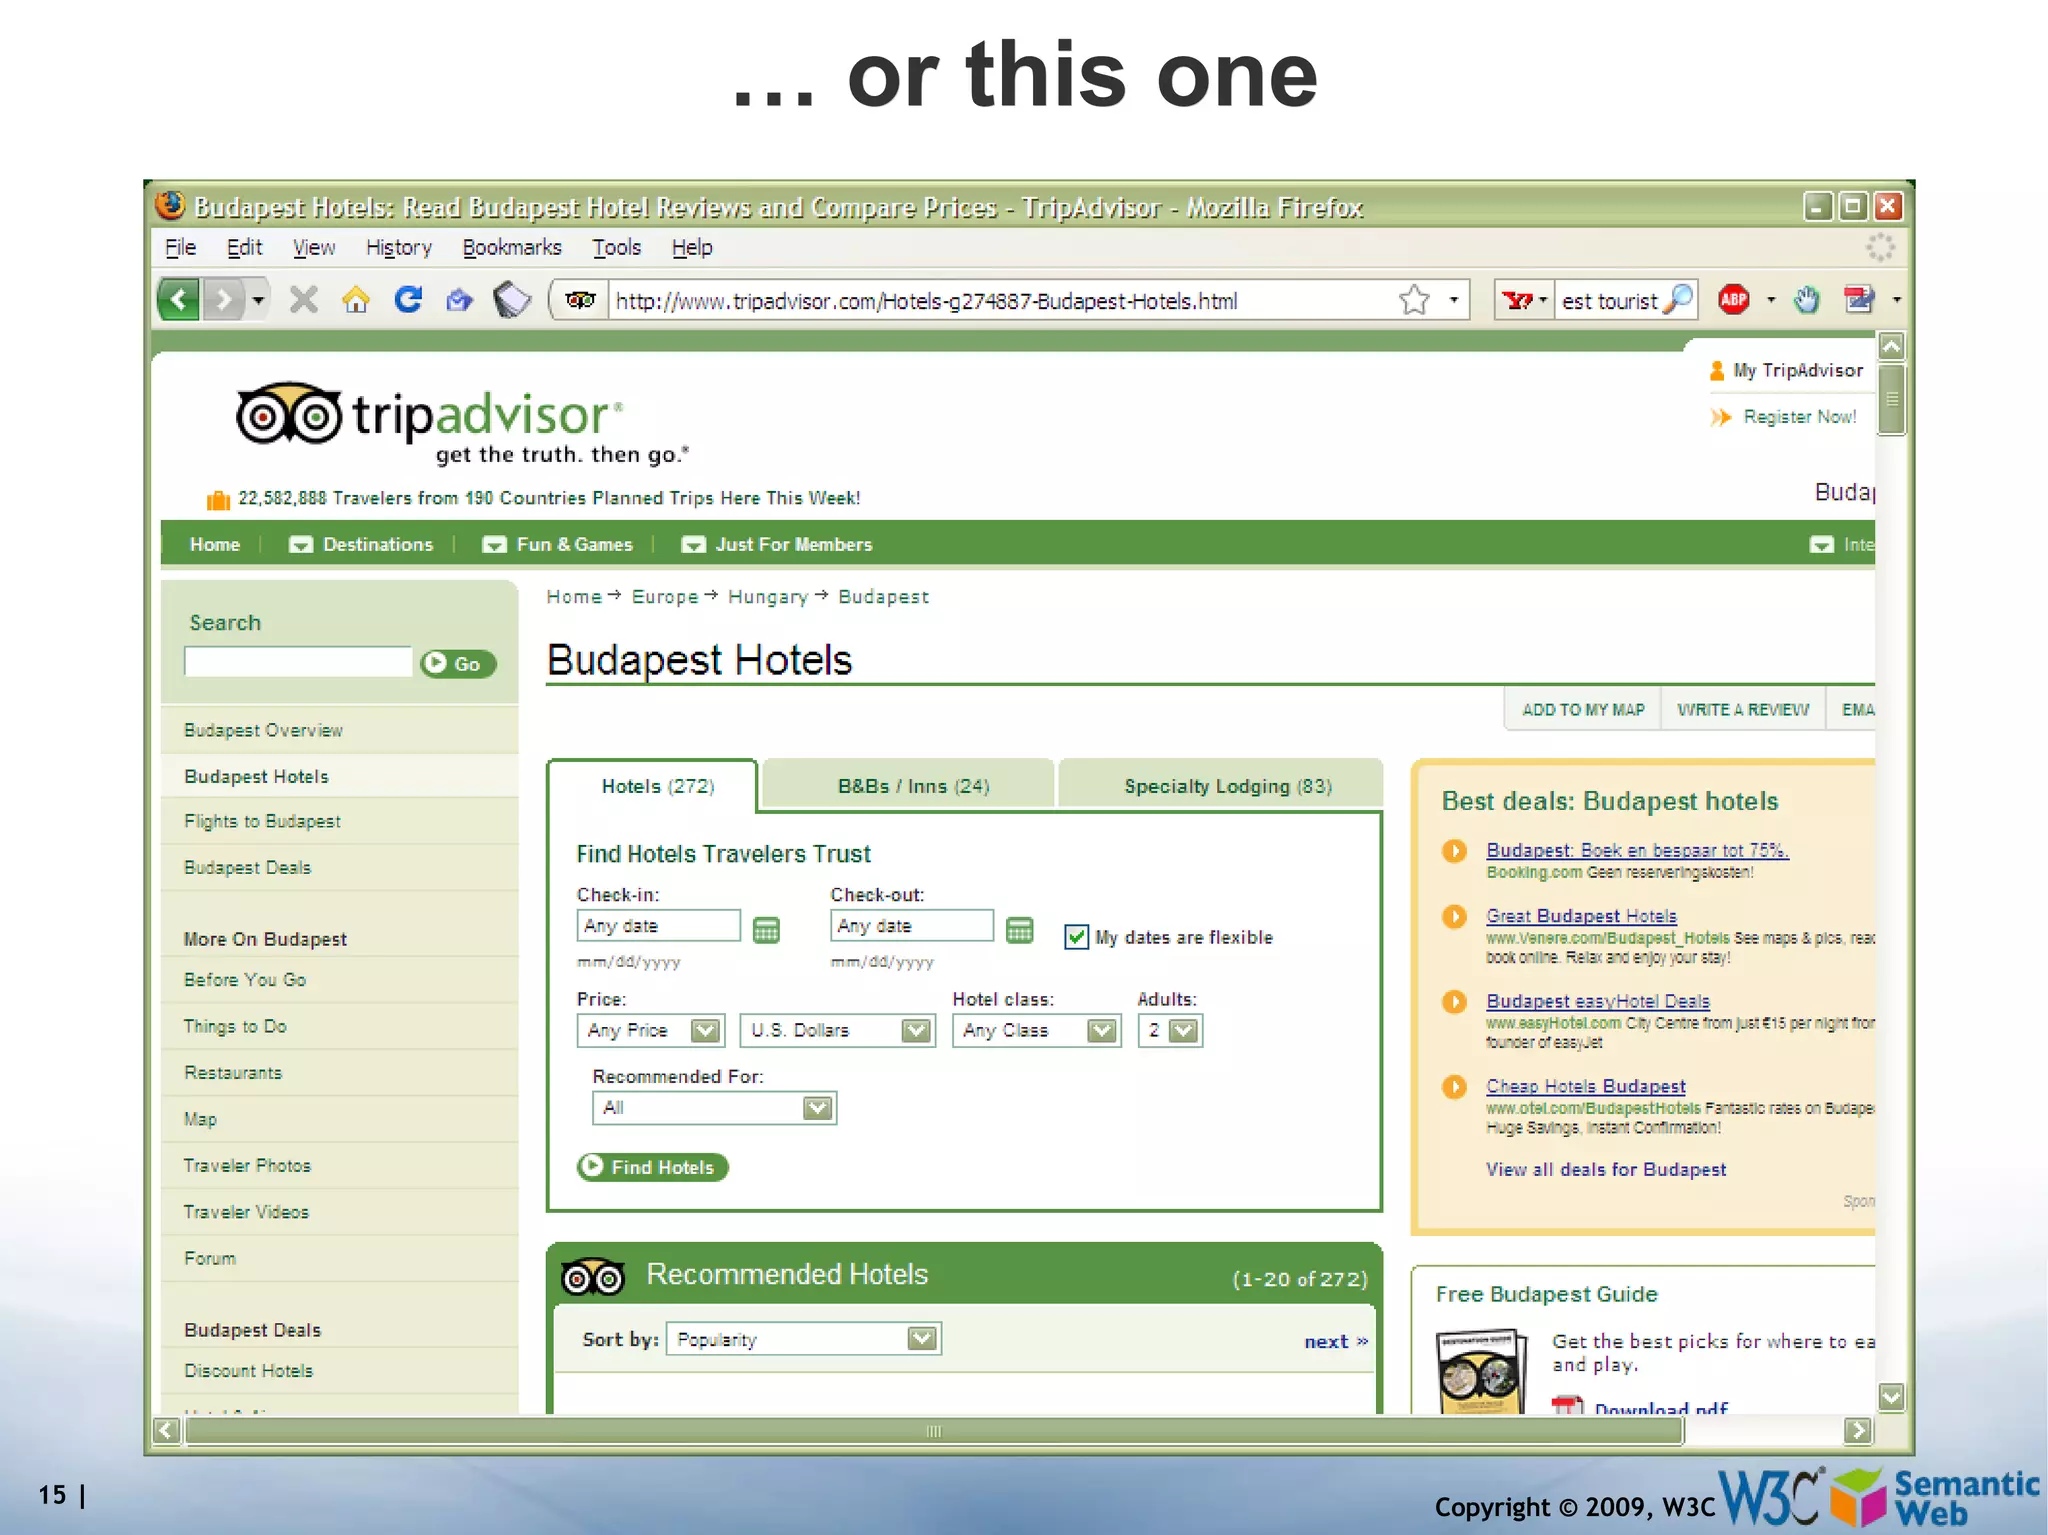Viewport: 2048px width, 1535px height.
Task: Toggle My dates are flexible checkbox
Action: [x=1076, y=937]
